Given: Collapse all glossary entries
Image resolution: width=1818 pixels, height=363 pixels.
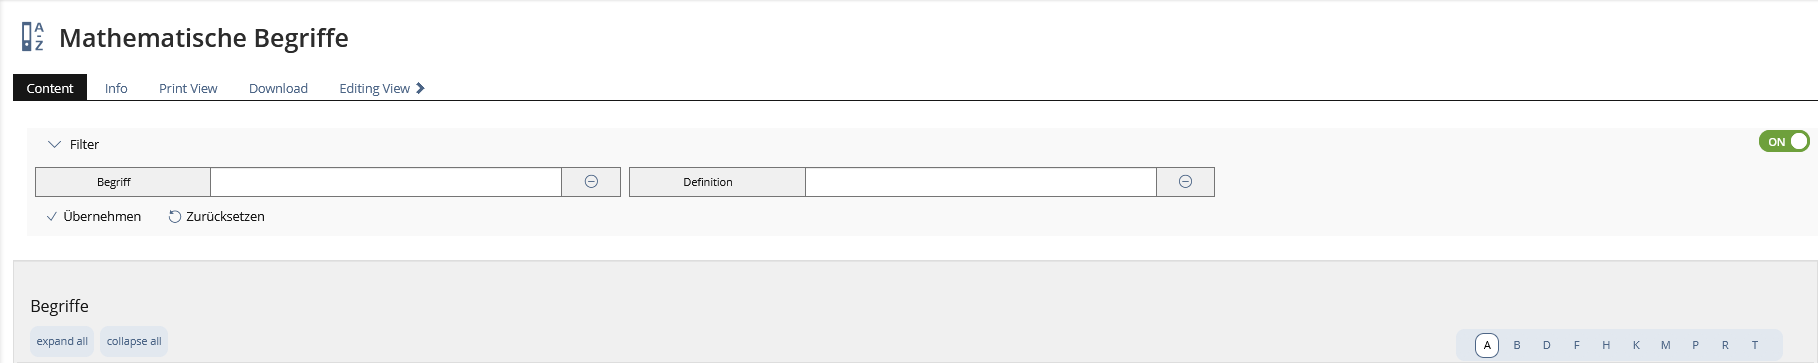Looking at the screenshot, I should (x=134, y=341).
